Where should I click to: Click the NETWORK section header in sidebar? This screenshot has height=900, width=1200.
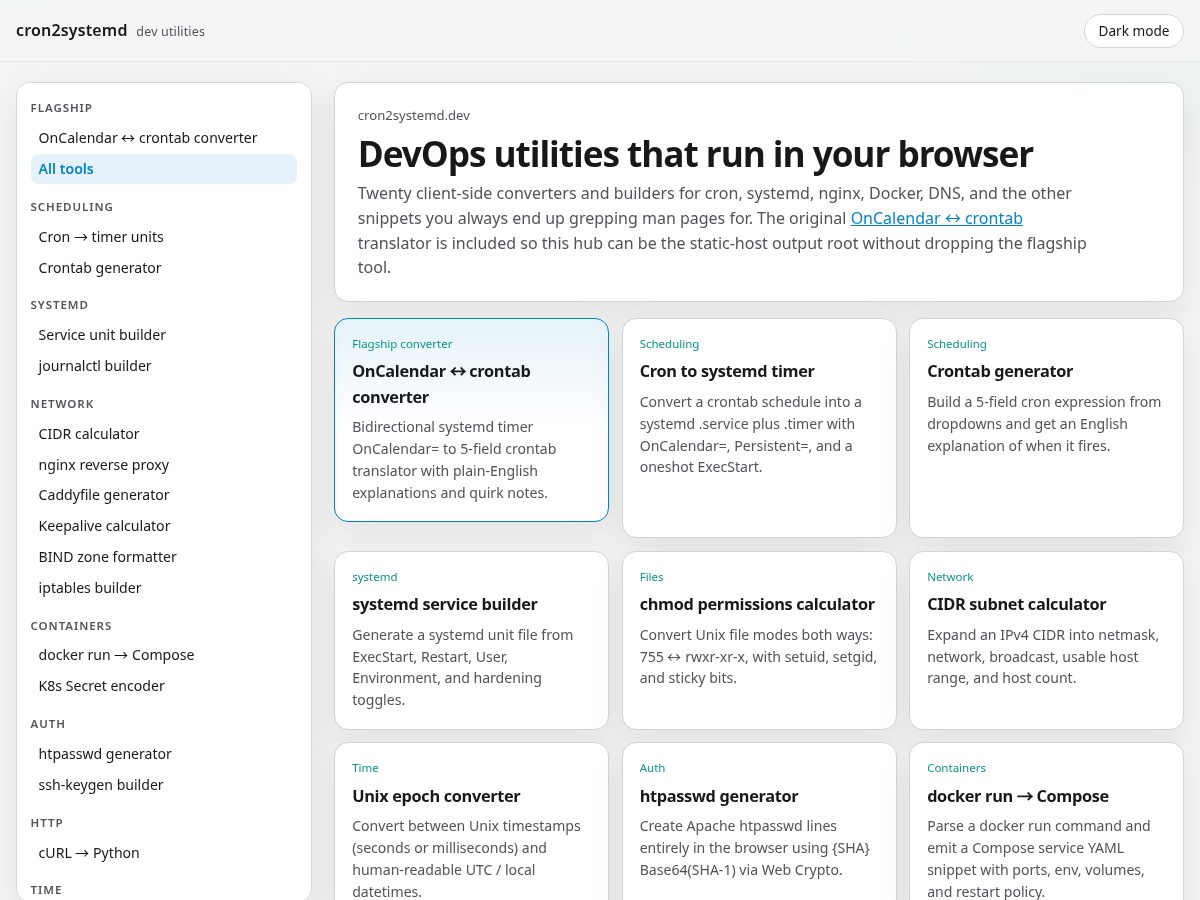[x=62, y=404]
